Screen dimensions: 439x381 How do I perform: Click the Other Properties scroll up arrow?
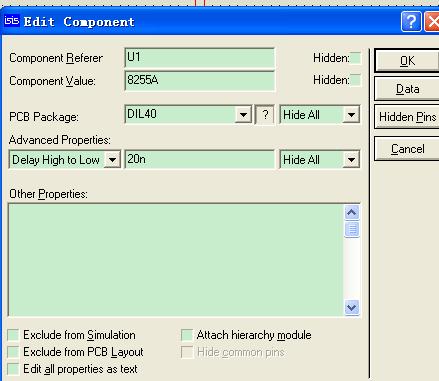pos(352,213)
